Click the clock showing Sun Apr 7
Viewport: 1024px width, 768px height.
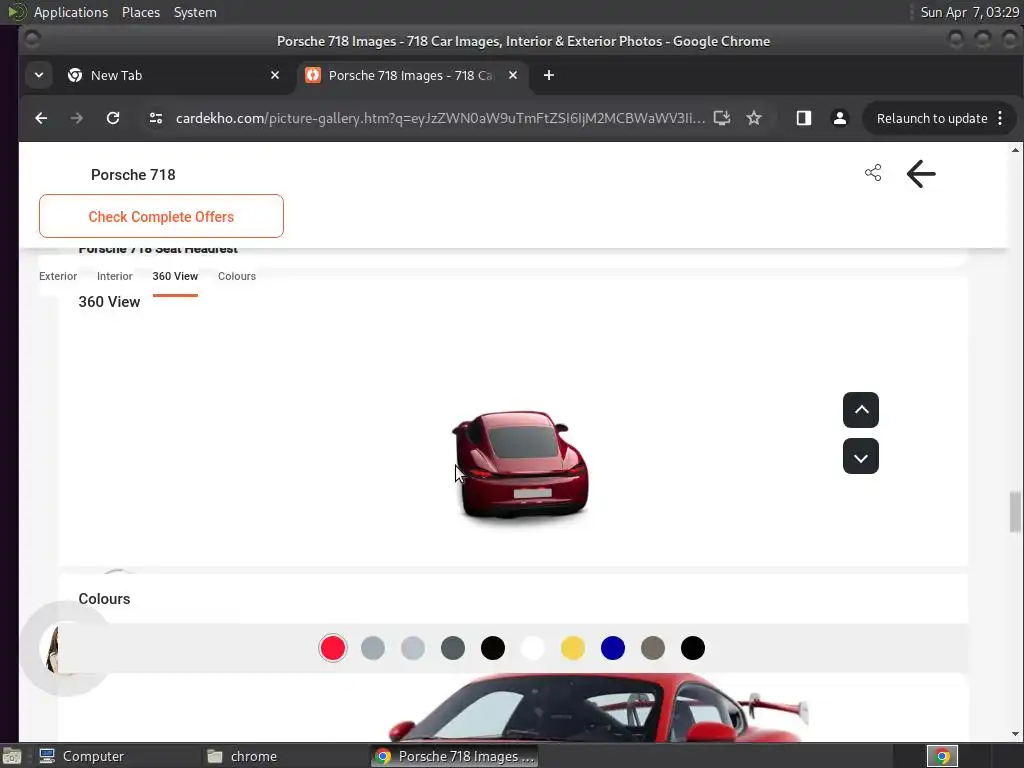coord(969,12)
